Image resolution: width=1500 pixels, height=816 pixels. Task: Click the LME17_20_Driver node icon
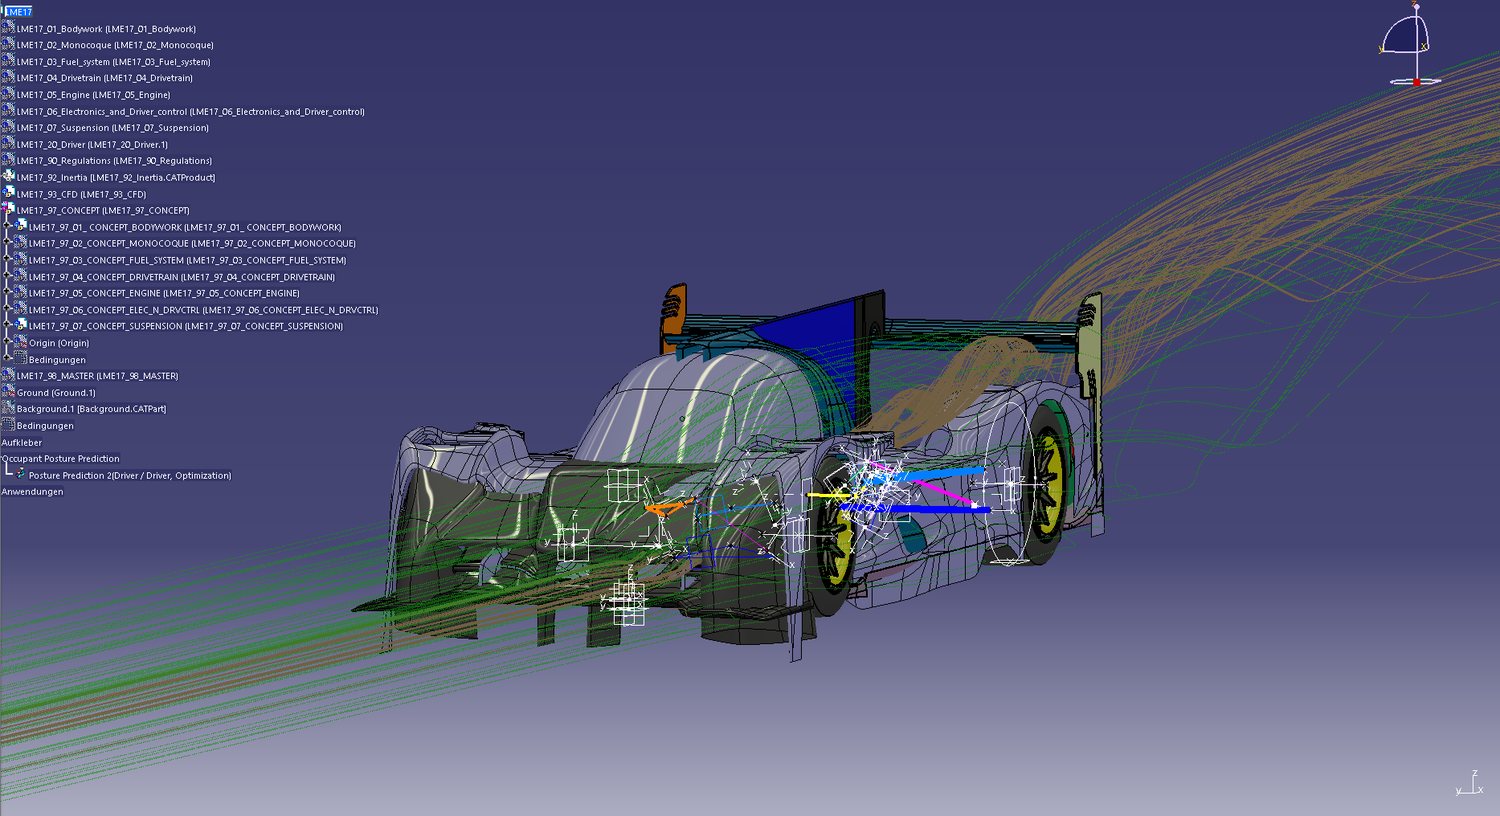click(x=8, y=144)
